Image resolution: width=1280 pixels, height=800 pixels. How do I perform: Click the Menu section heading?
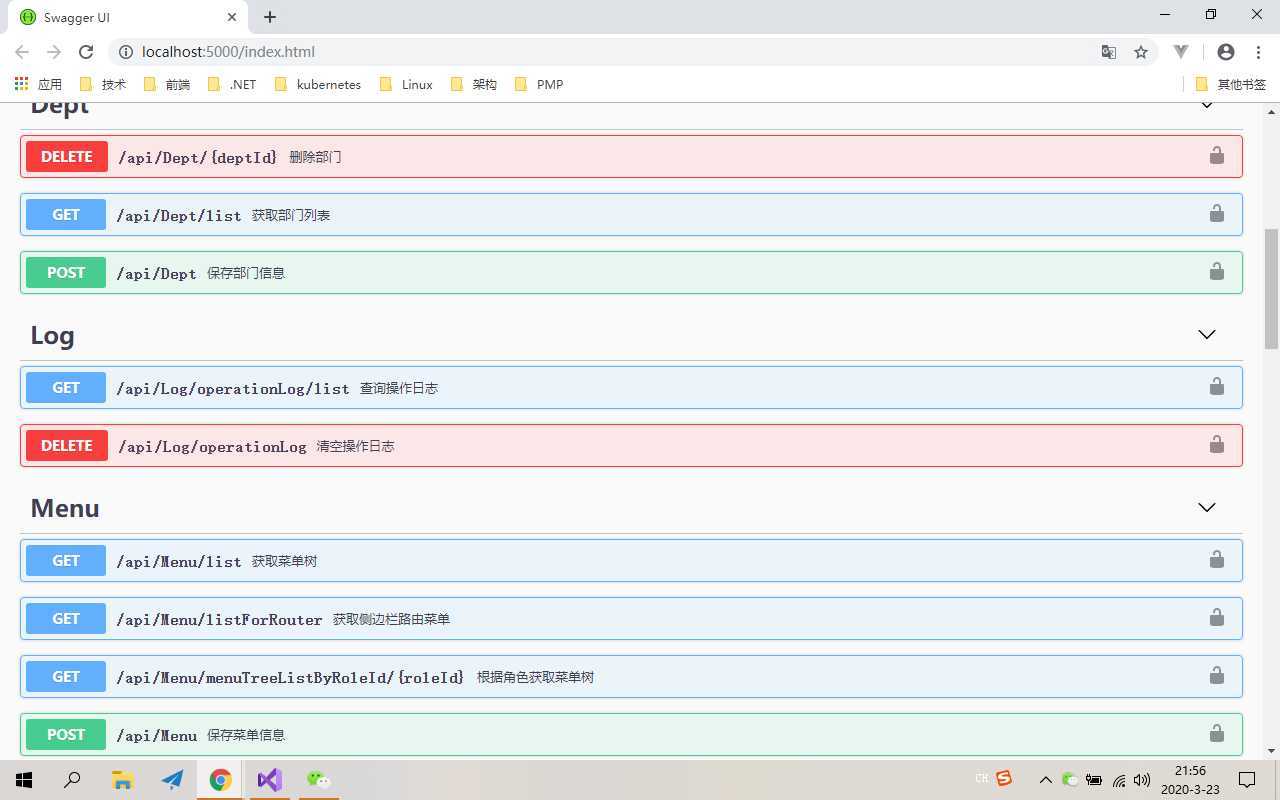[x=65, y=508]
